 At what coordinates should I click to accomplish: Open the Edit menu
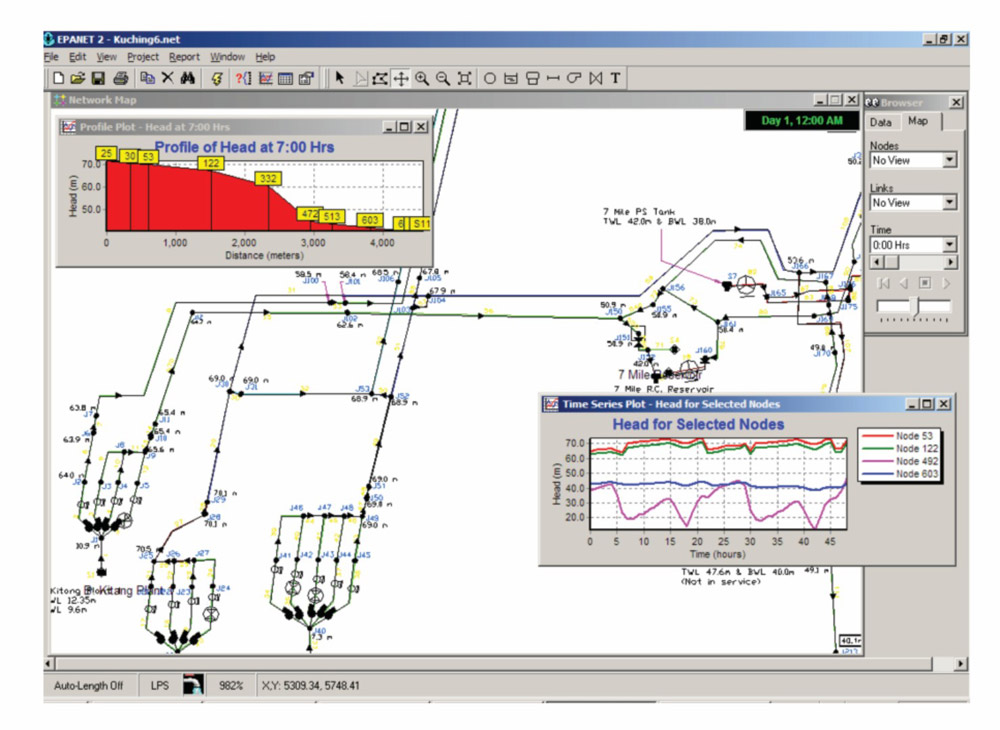[77, 57]
